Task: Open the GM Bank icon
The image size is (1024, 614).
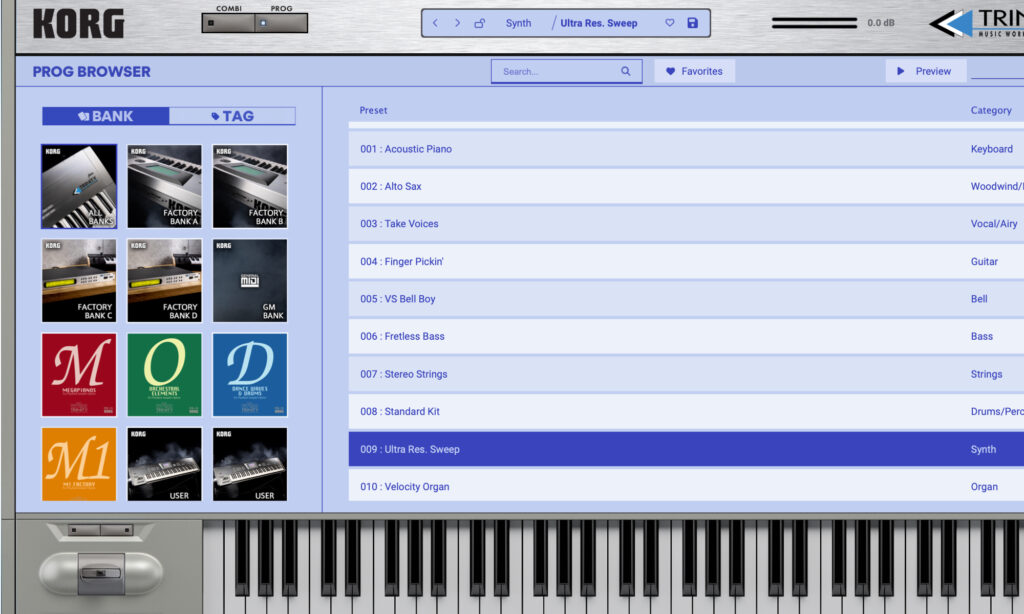Action: 248,281
